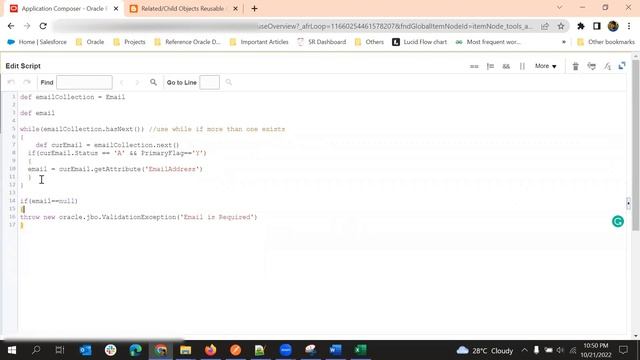Click the go-to-line search icon
Screen dimensions: 640x360
click(x=229, y=82)
